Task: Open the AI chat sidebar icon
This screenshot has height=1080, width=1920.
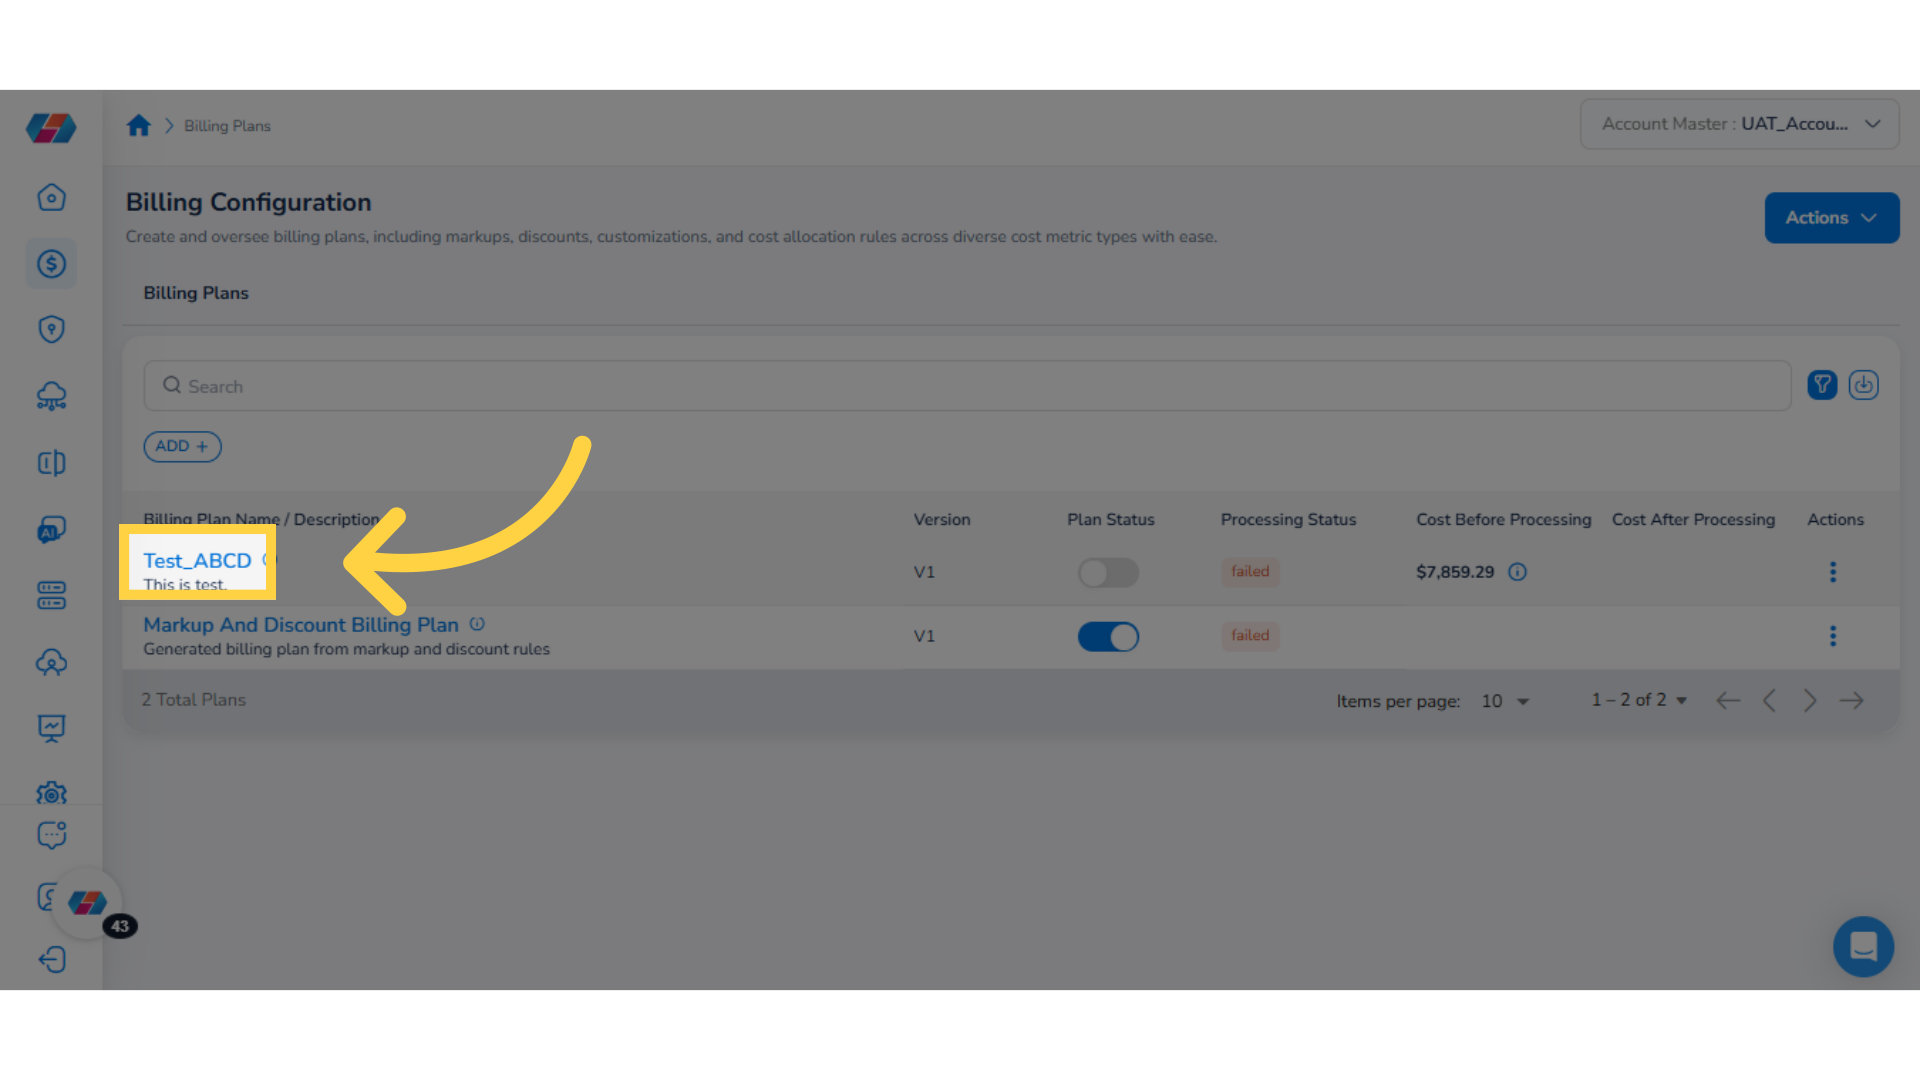Action: tap(51, 529)
